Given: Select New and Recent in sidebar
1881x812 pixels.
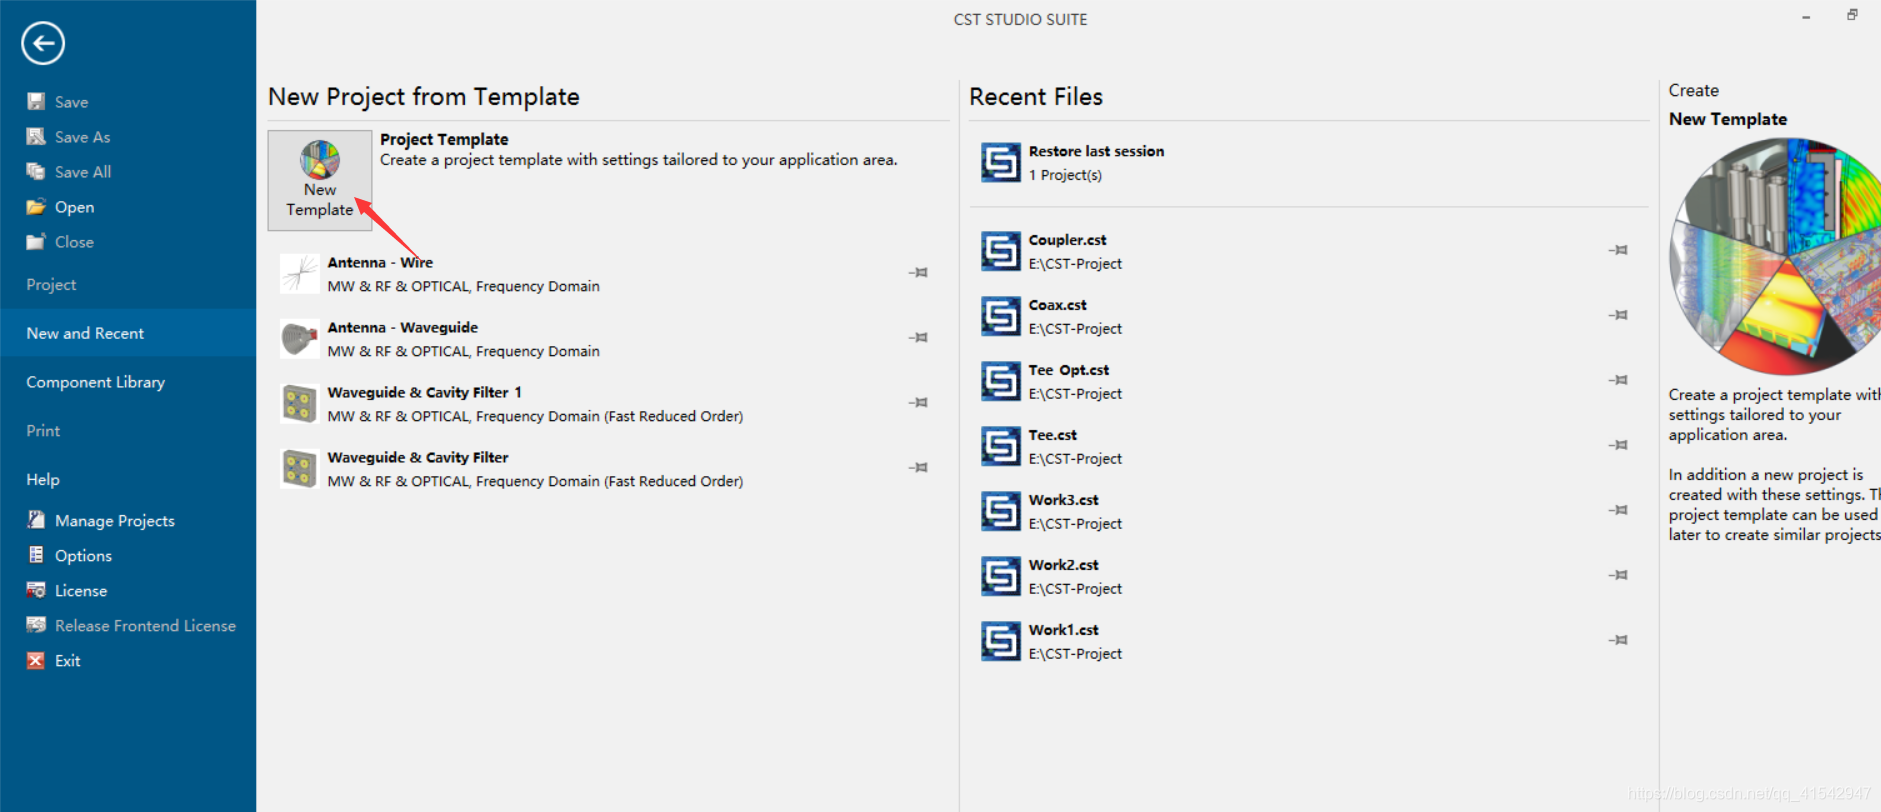Looking at the screenshot, I should click(128, 333).
